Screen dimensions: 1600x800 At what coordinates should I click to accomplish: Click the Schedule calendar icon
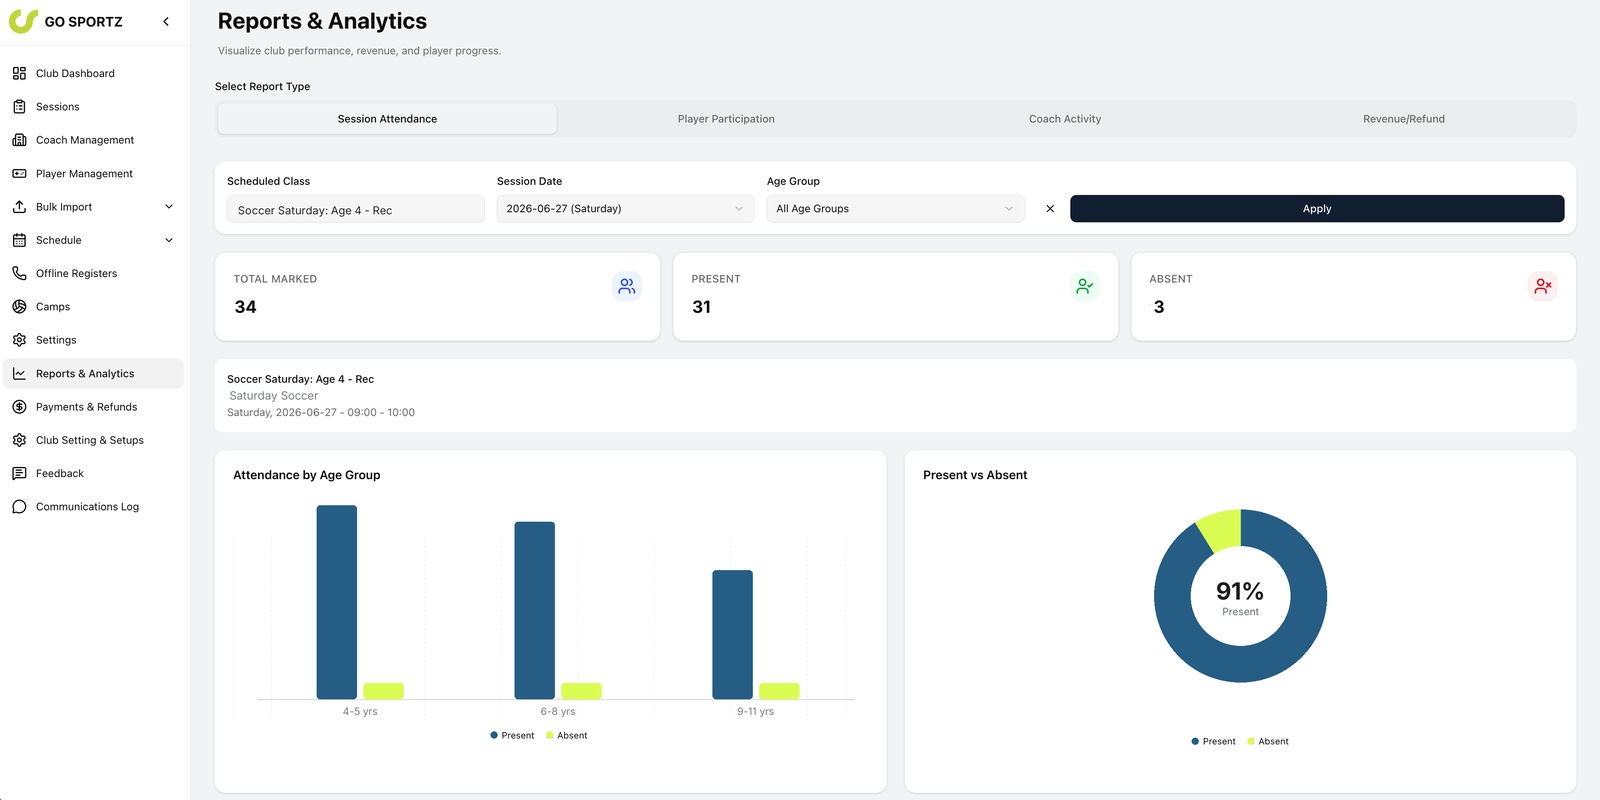pyautogui.click(x=19, y=240)
